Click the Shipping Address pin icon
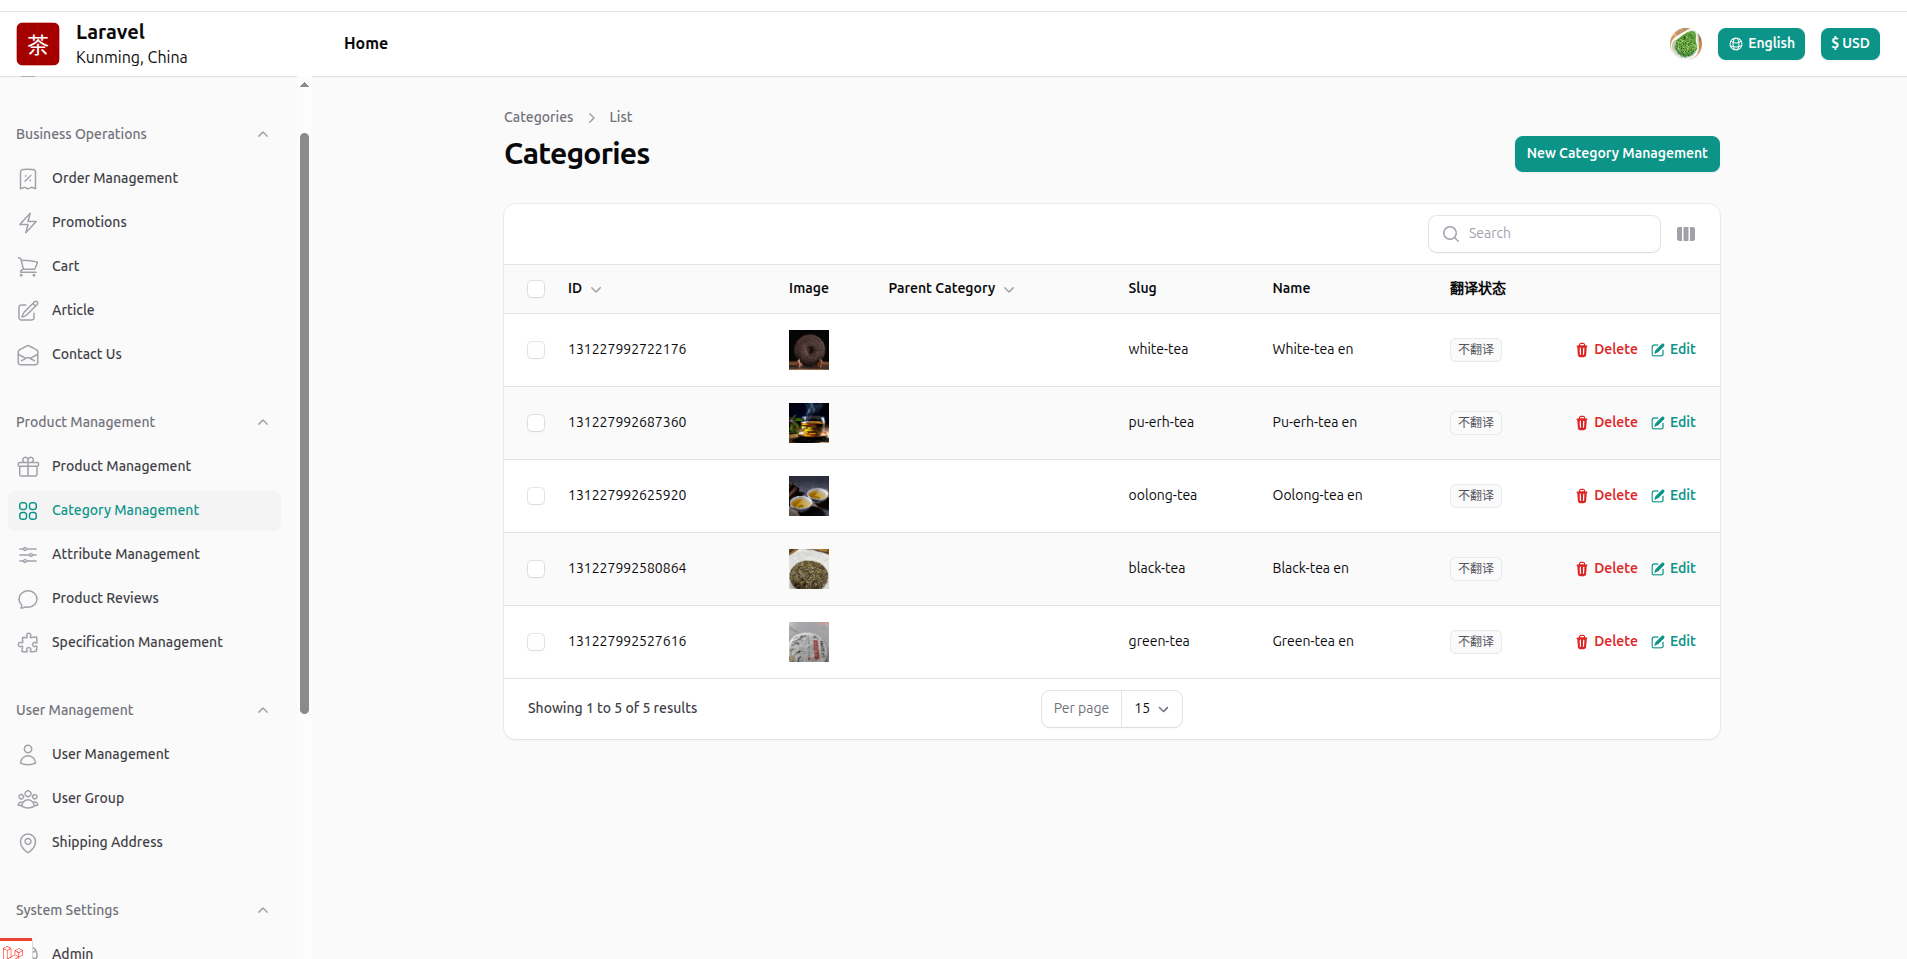 (x=28, y=843)
